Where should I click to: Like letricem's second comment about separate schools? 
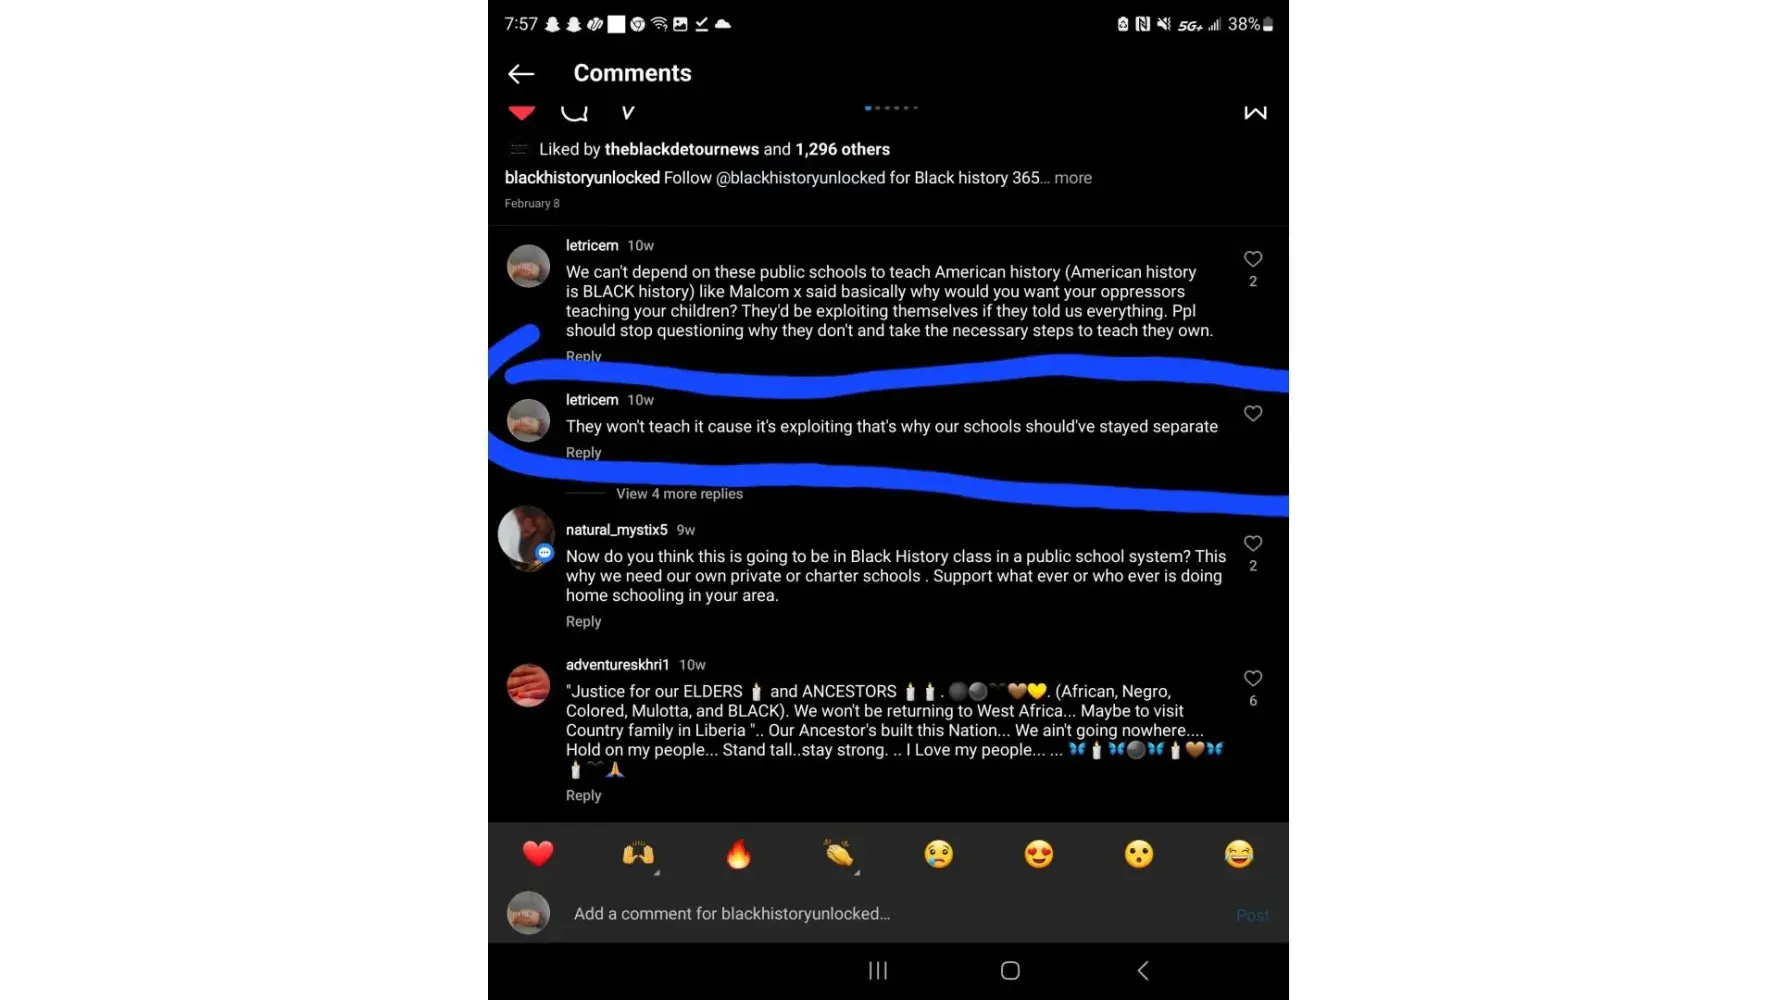(1252, 413)
